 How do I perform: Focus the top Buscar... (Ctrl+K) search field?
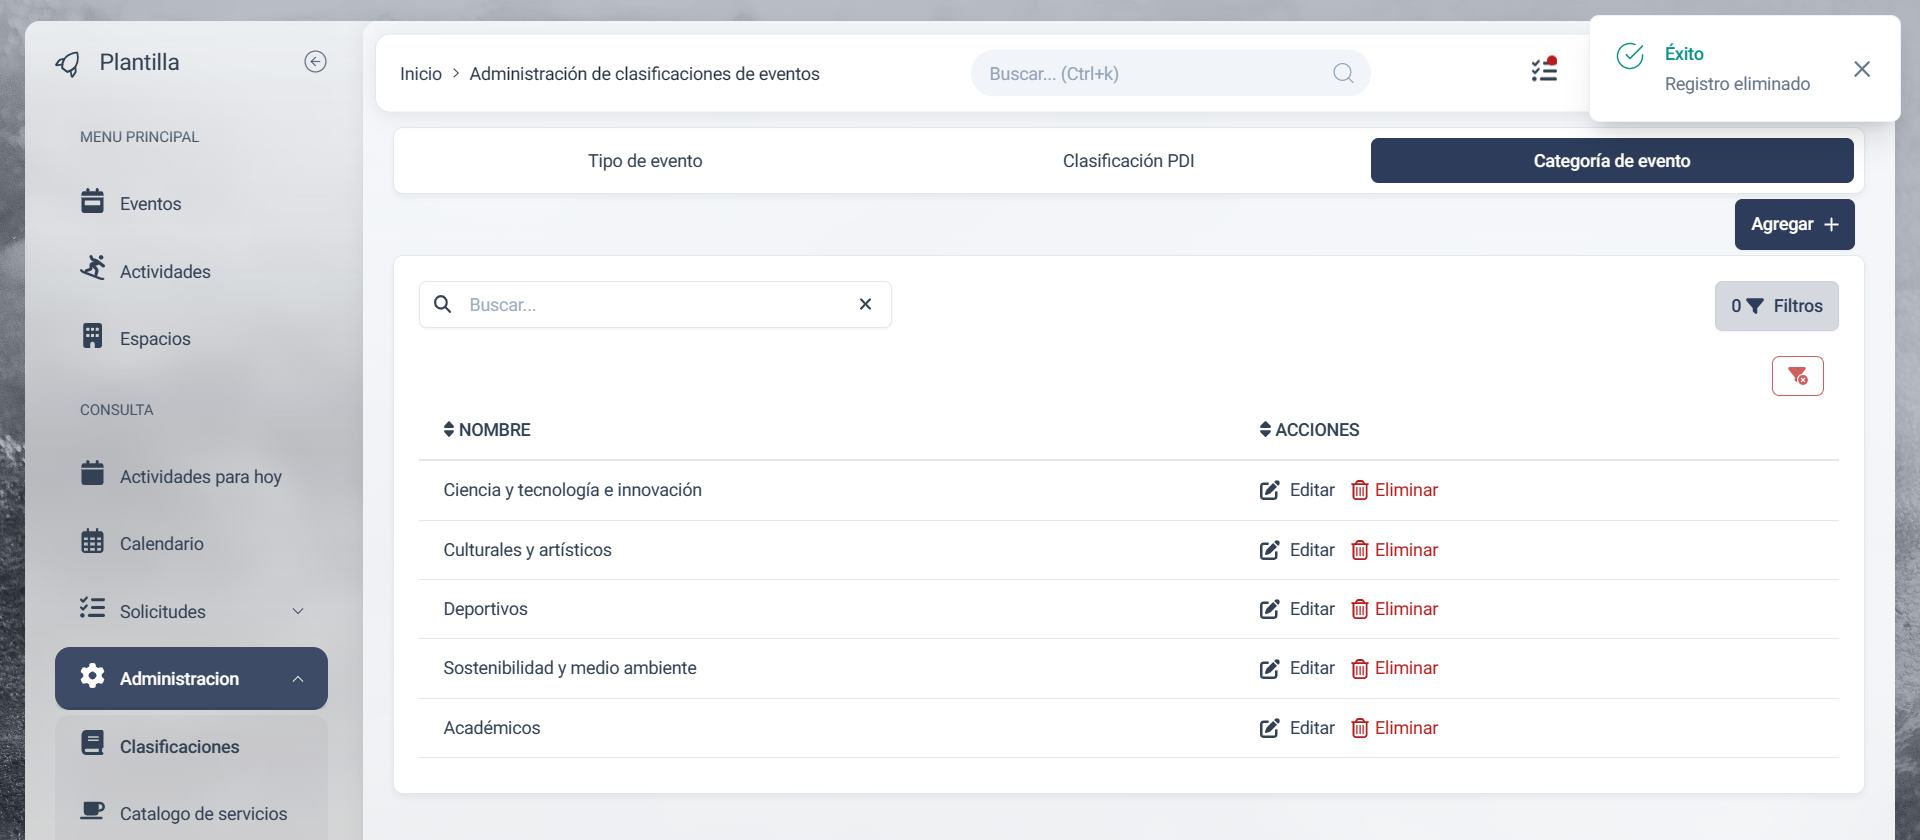(1170, 73)
